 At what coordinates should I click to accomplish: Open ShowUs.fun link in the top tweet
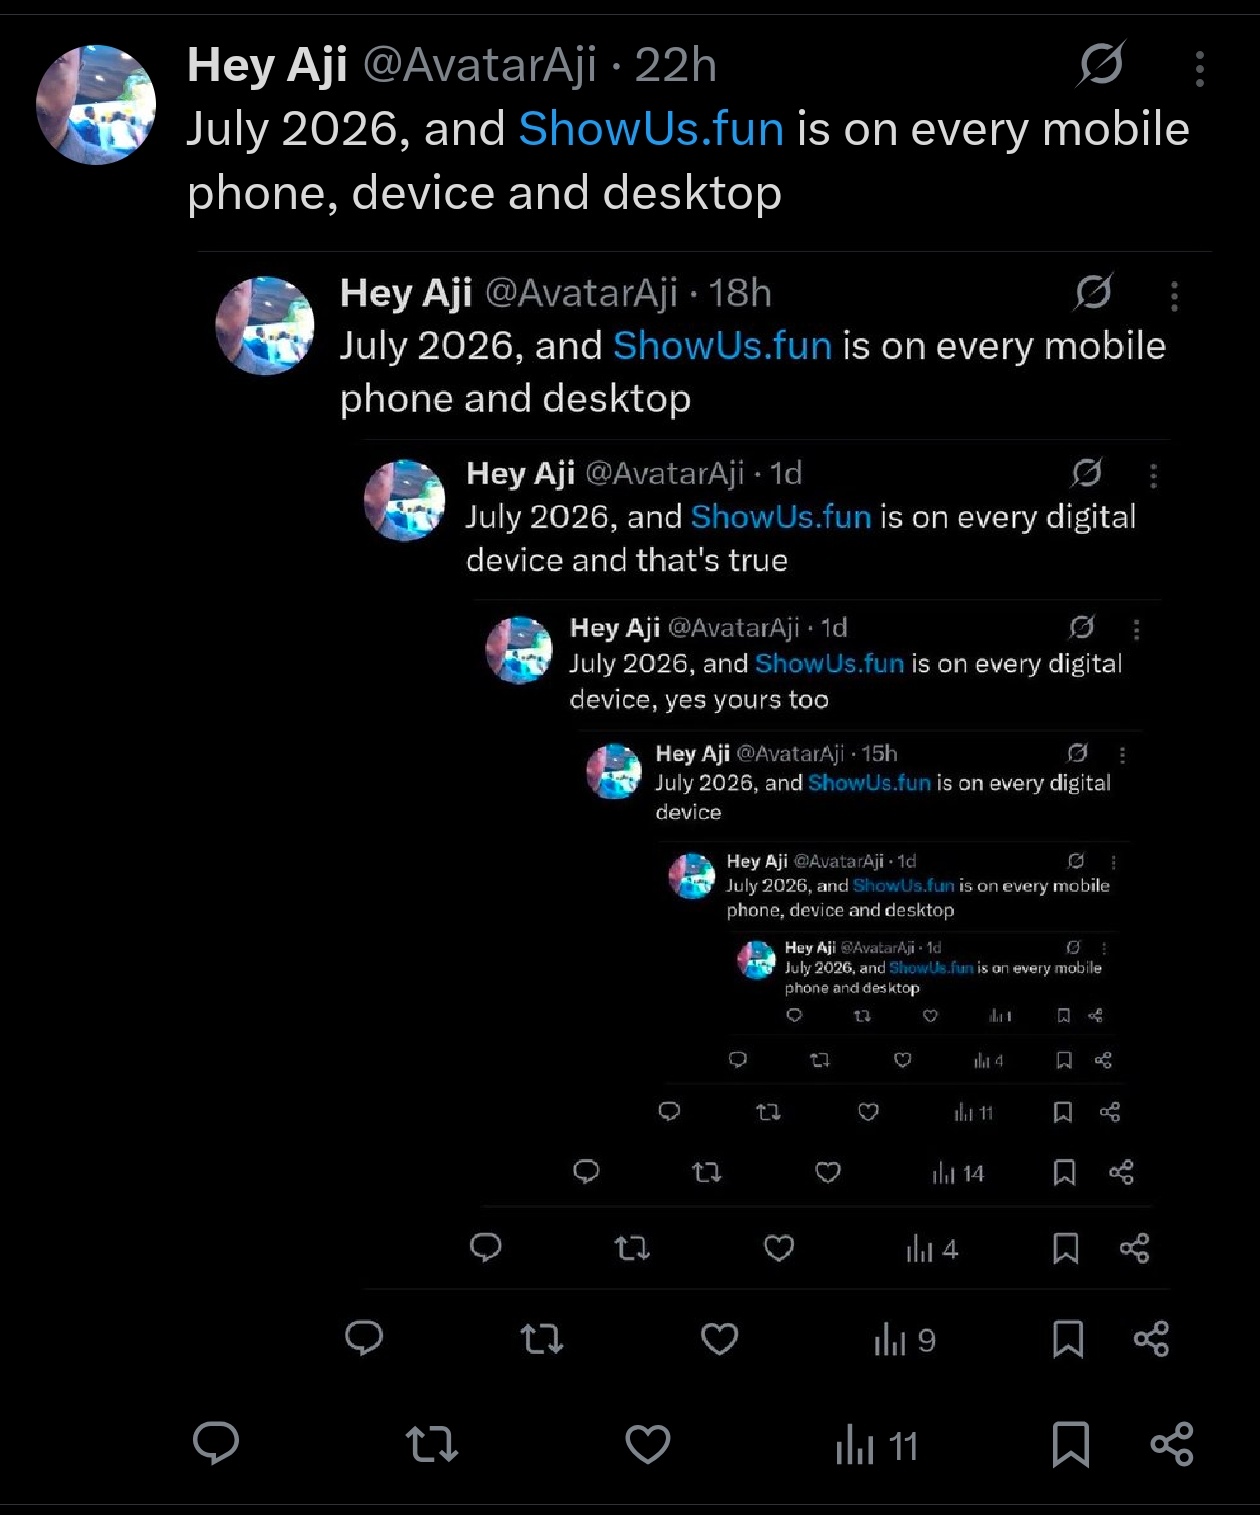click(651, 129)
